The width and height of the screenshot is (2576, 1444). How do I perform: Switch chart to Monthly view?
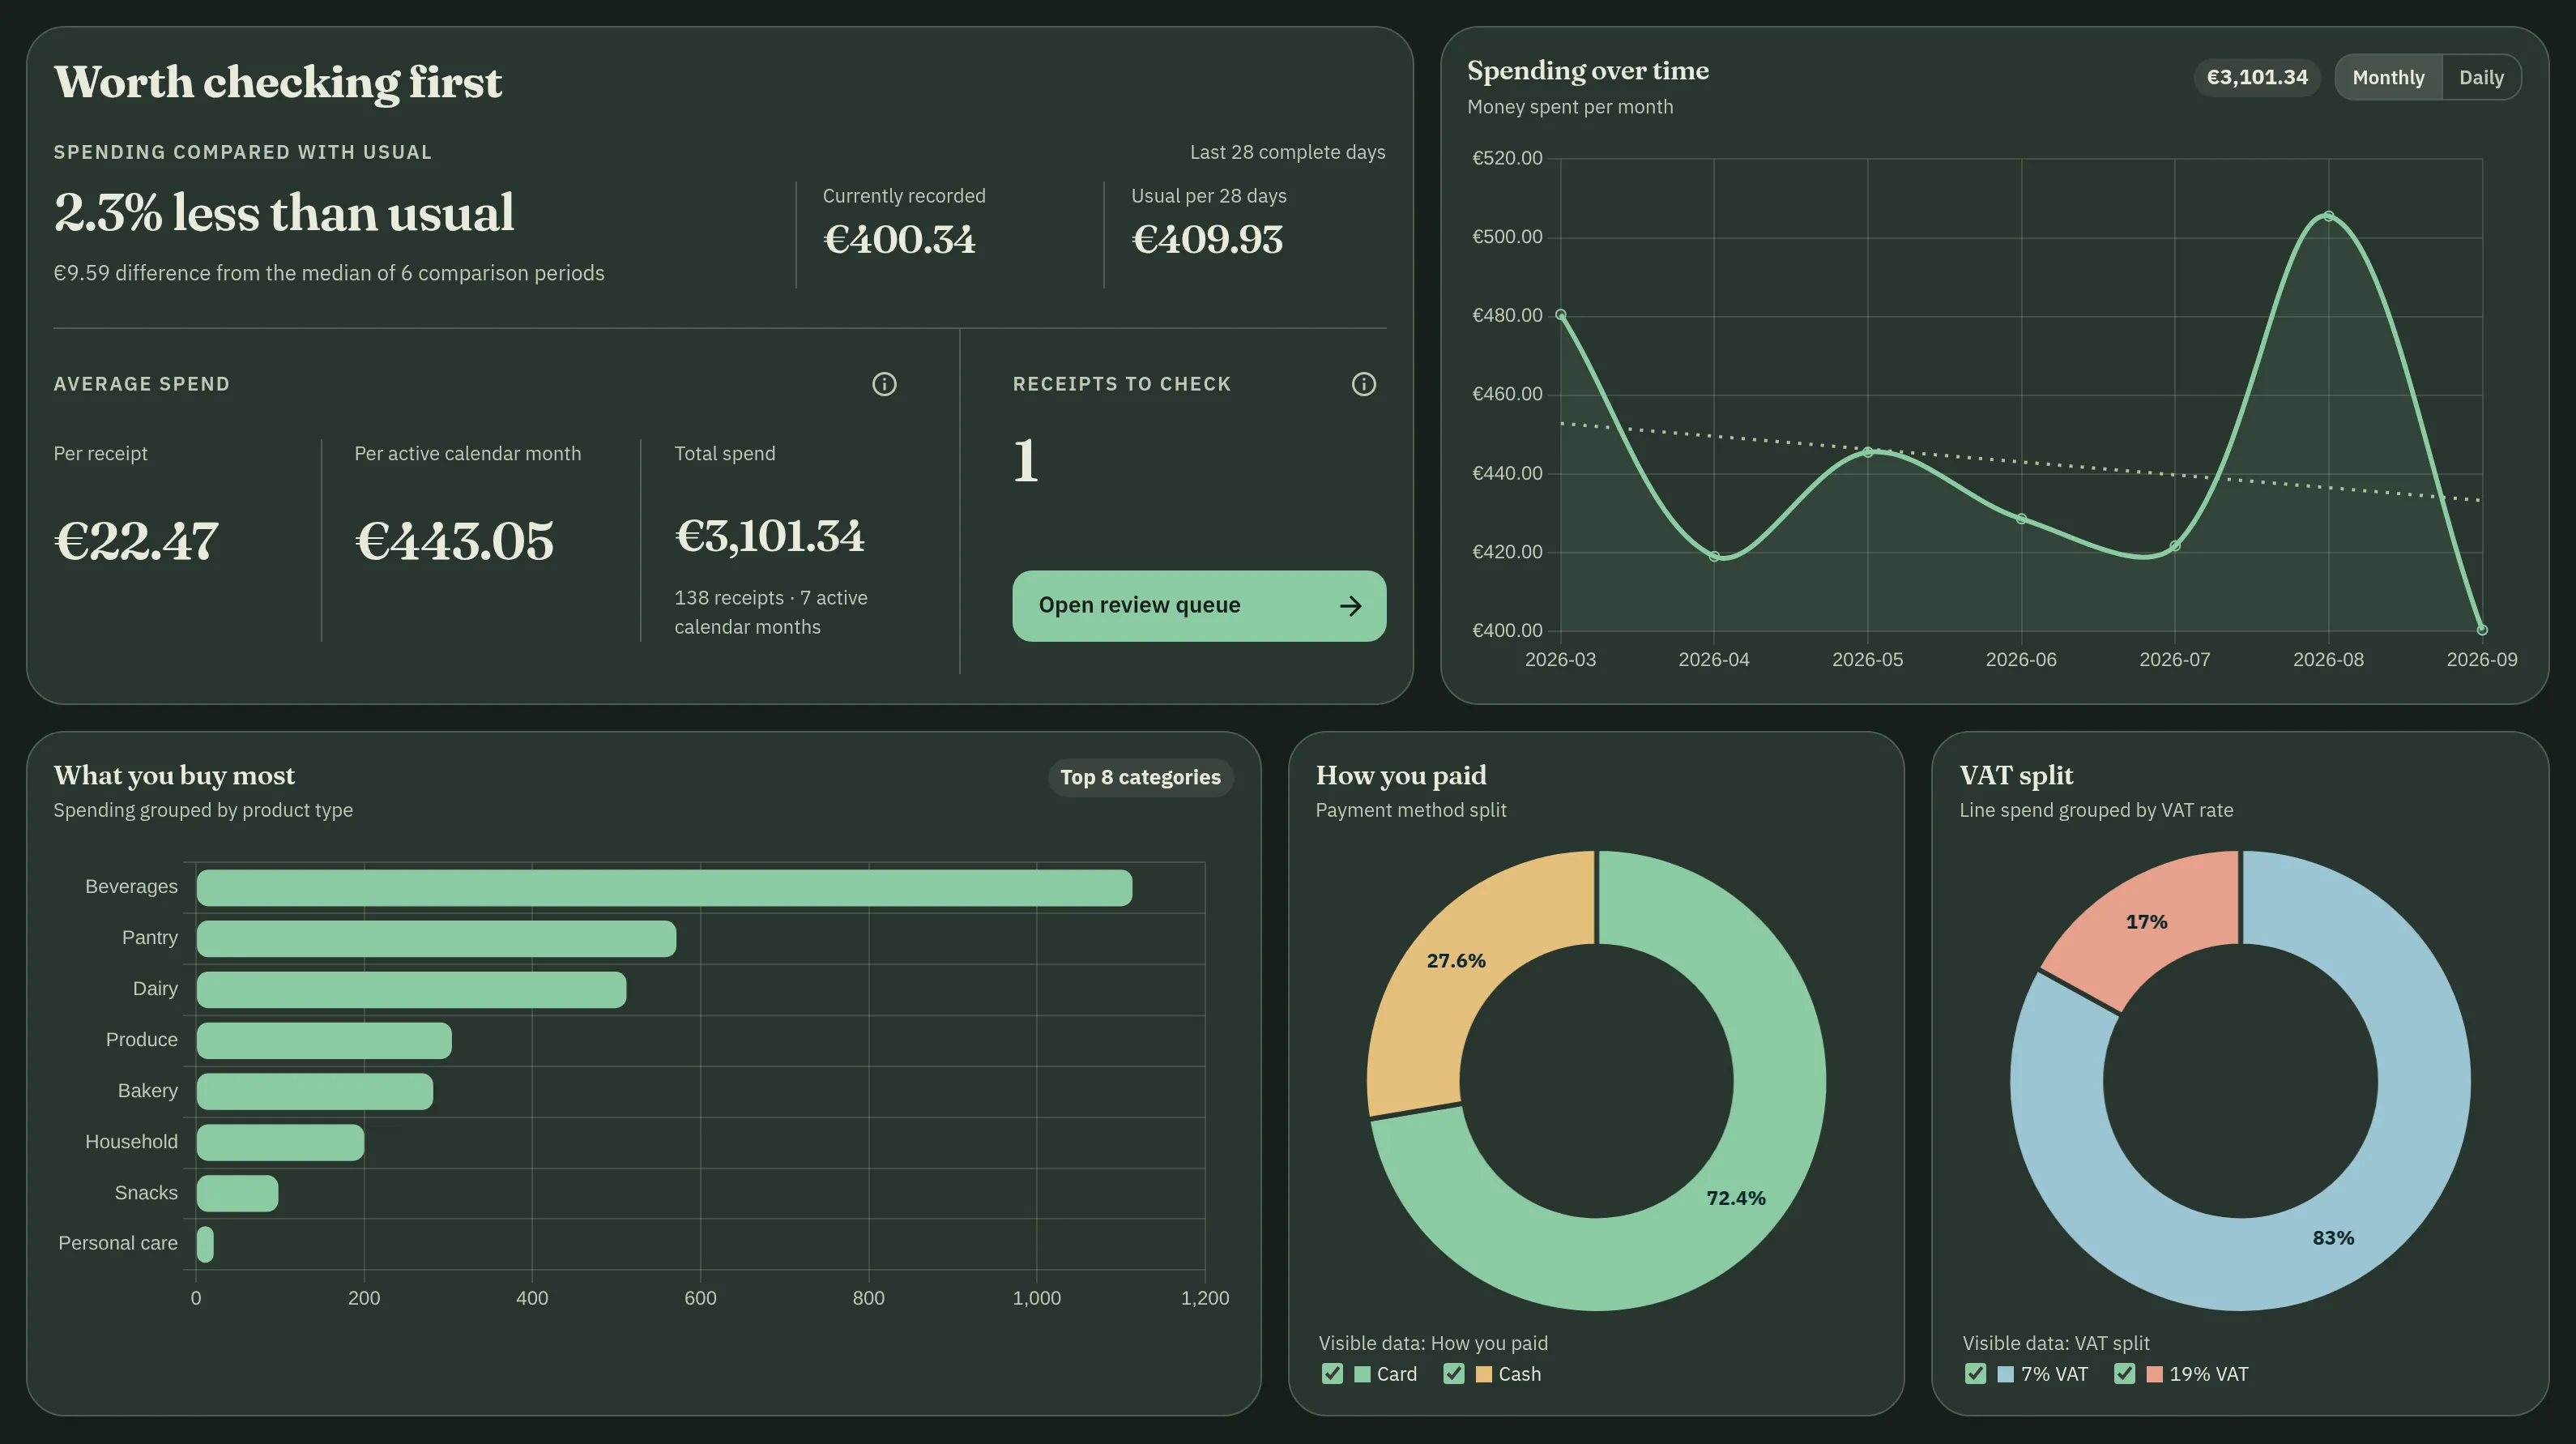point(2388,77)
